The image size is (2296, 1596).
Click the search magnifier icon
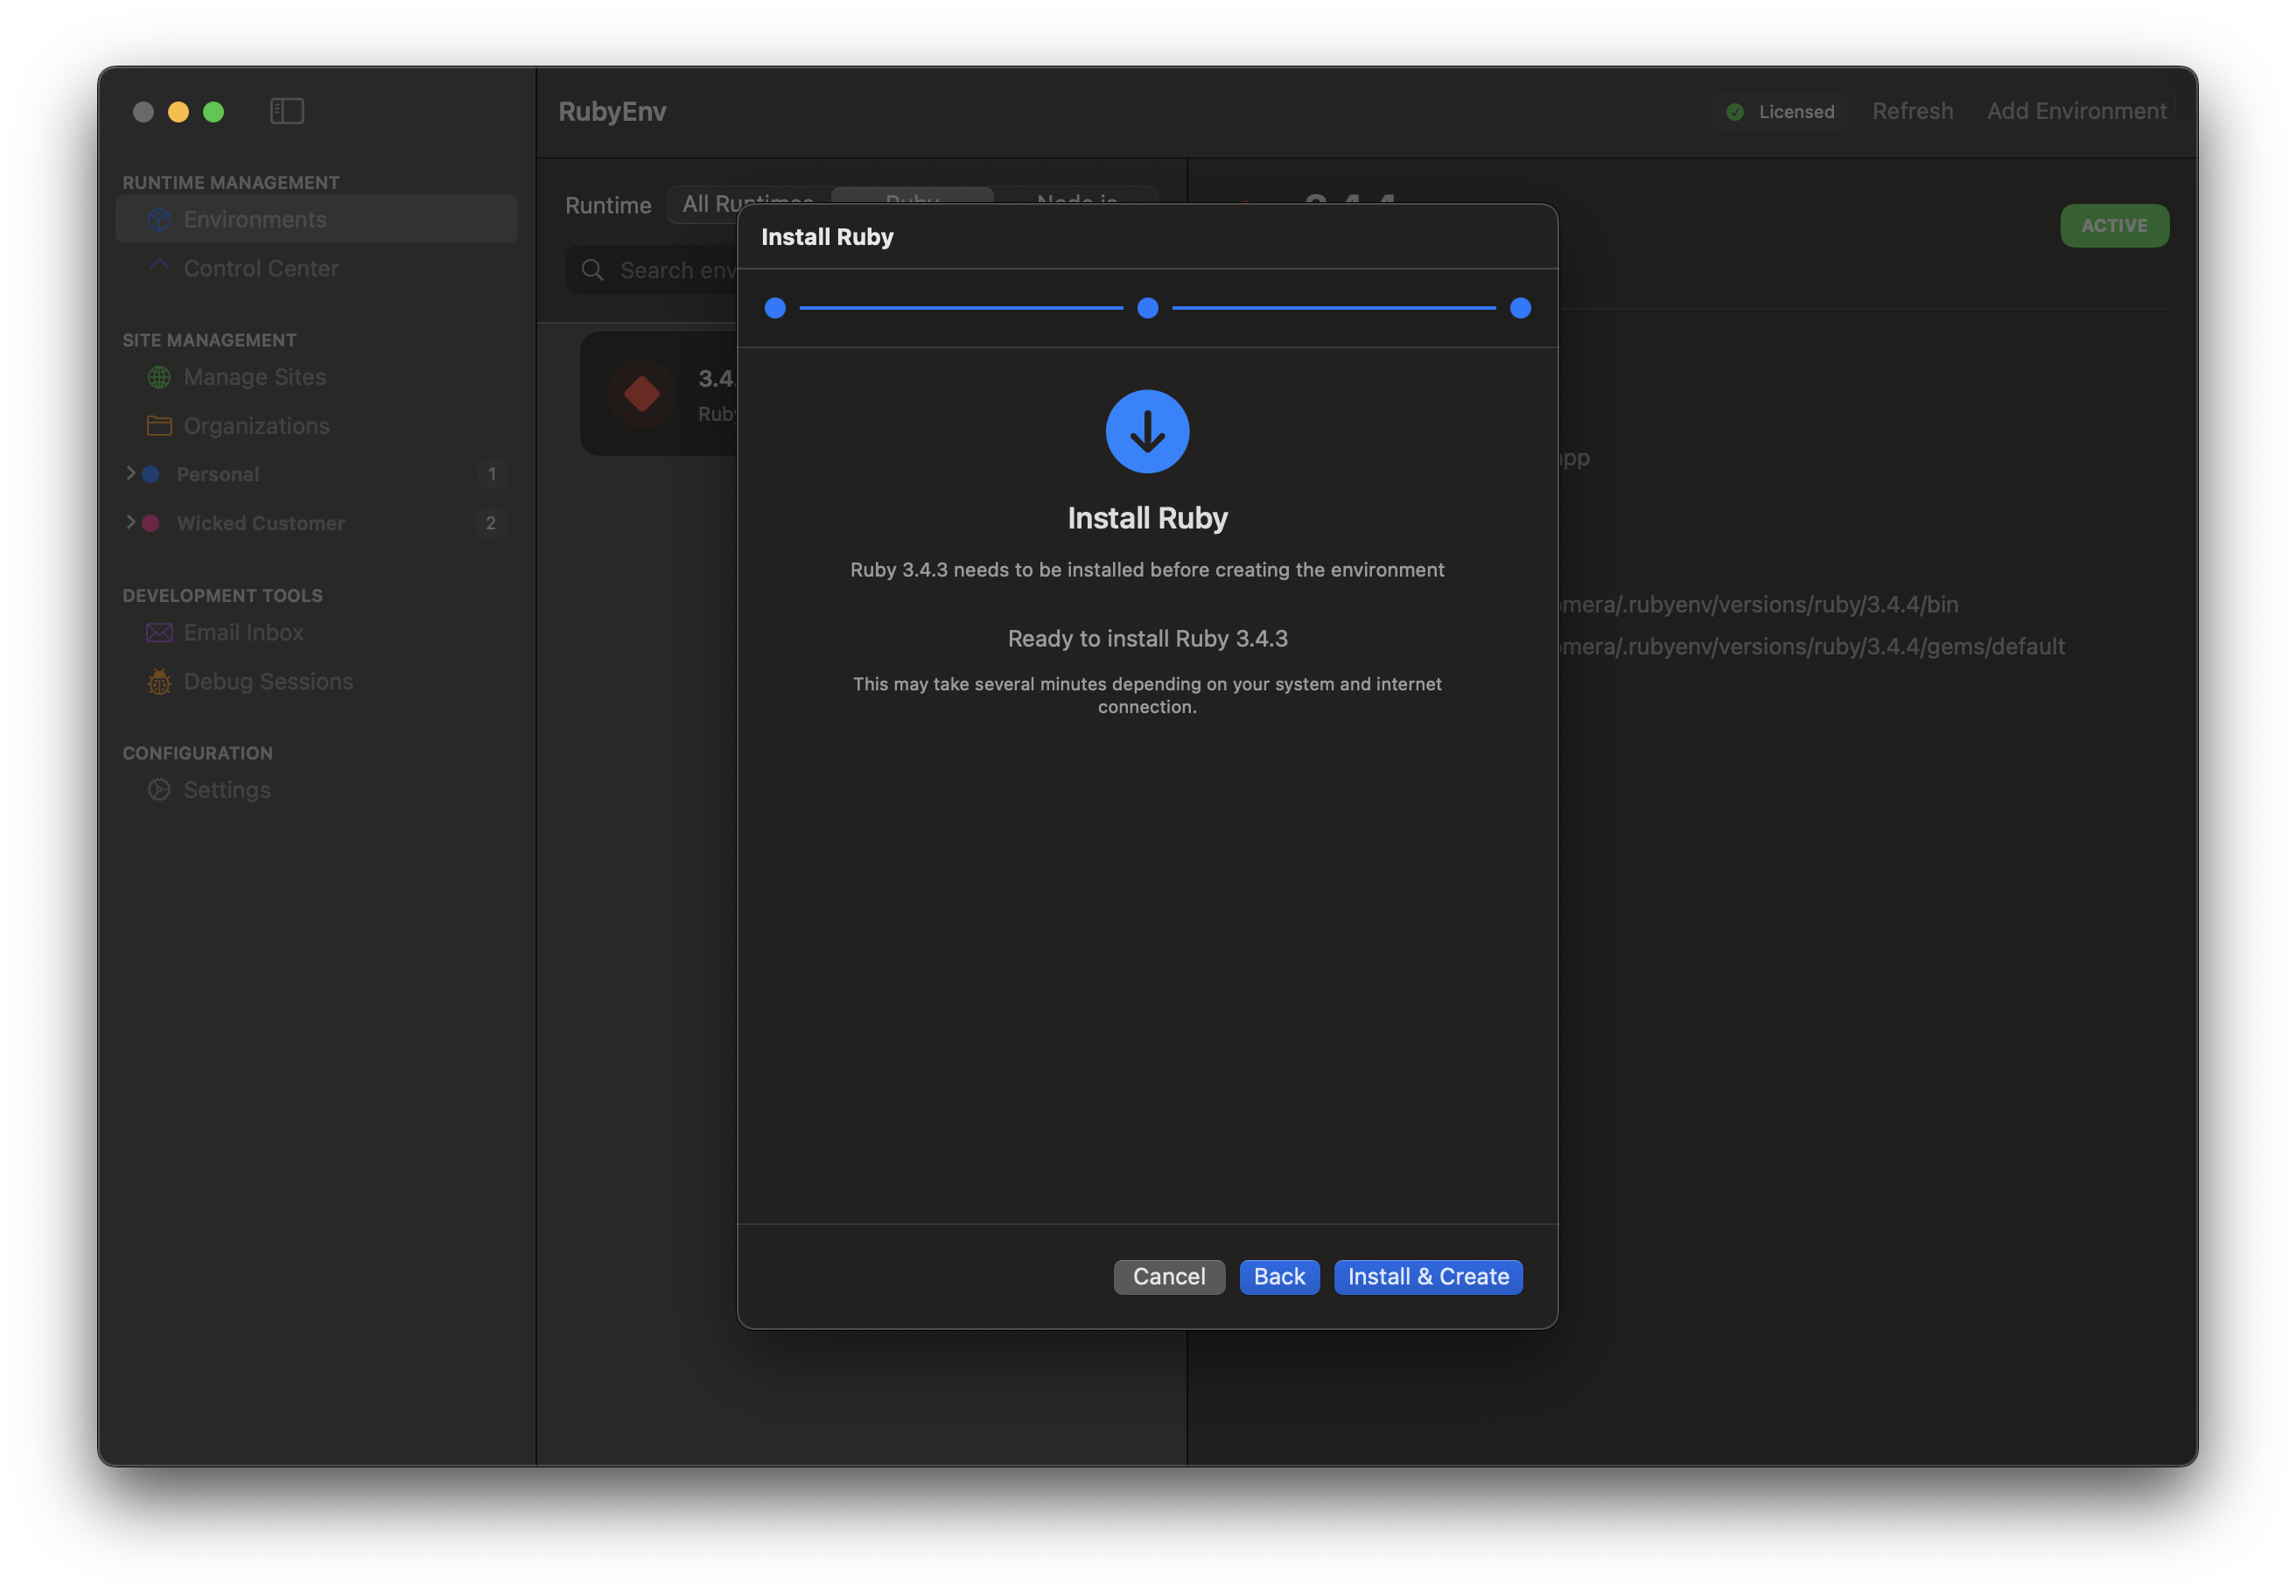click(592, 270)
